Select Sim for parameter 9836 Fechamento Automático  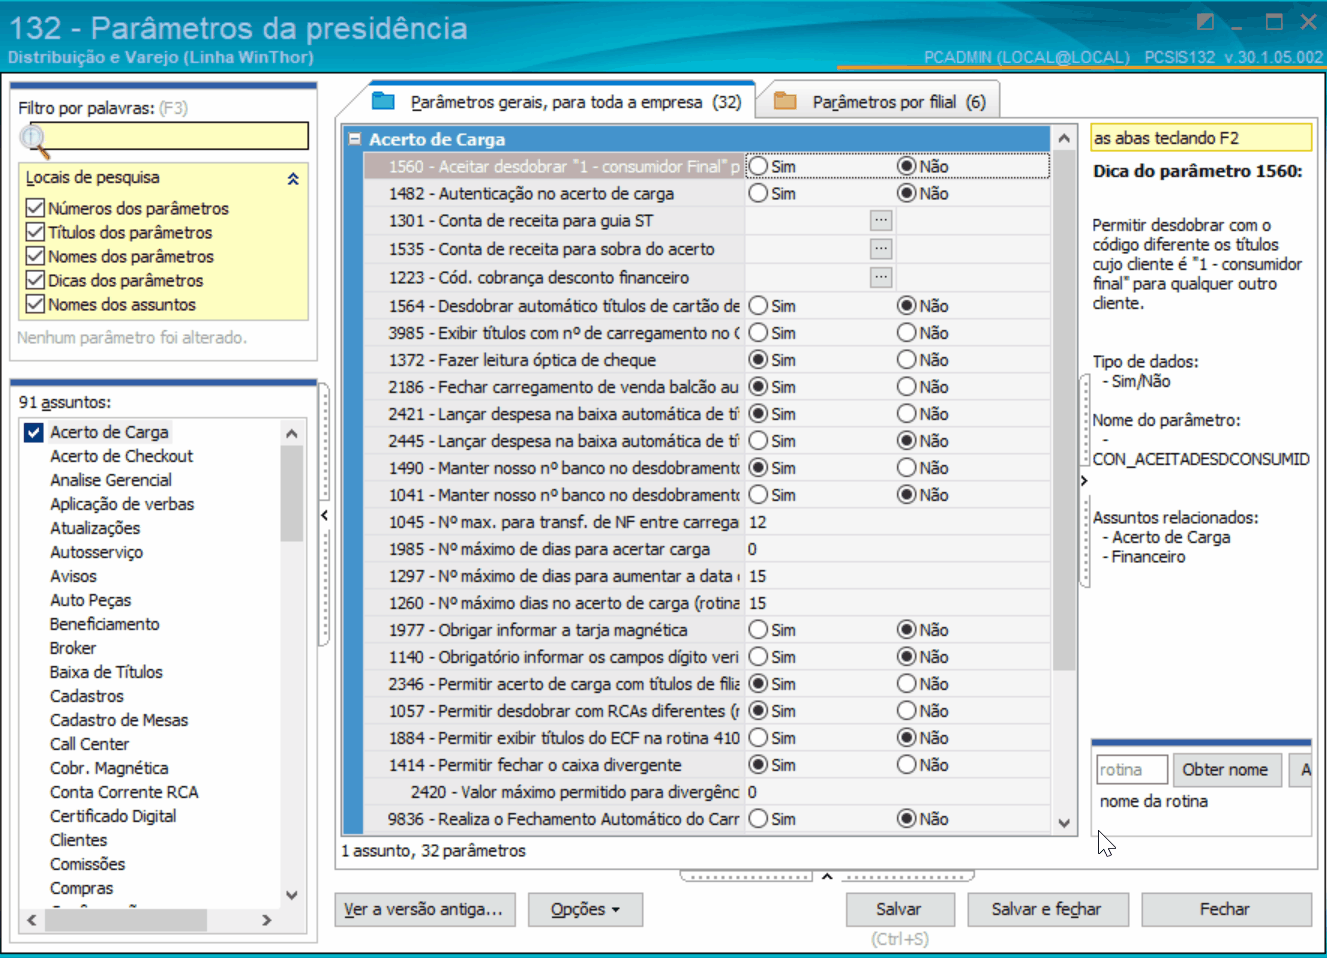759,818
